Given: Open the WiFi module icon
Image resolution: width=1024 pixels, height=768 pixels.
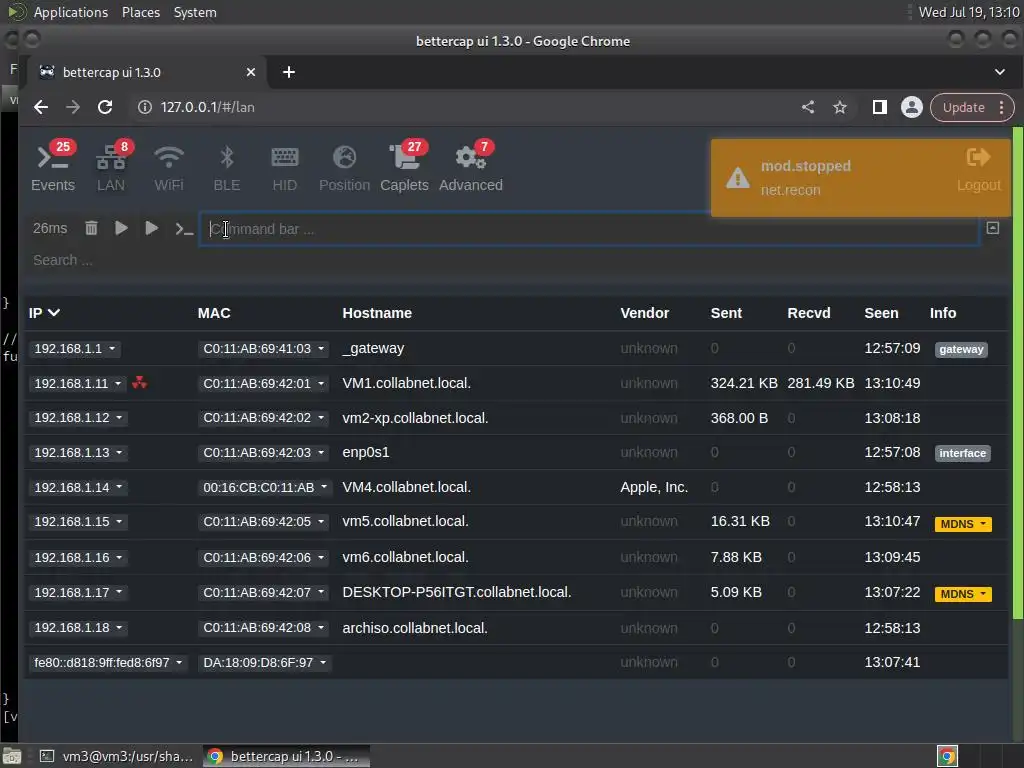Looking at the screenshot, I should tap(168, 157).
